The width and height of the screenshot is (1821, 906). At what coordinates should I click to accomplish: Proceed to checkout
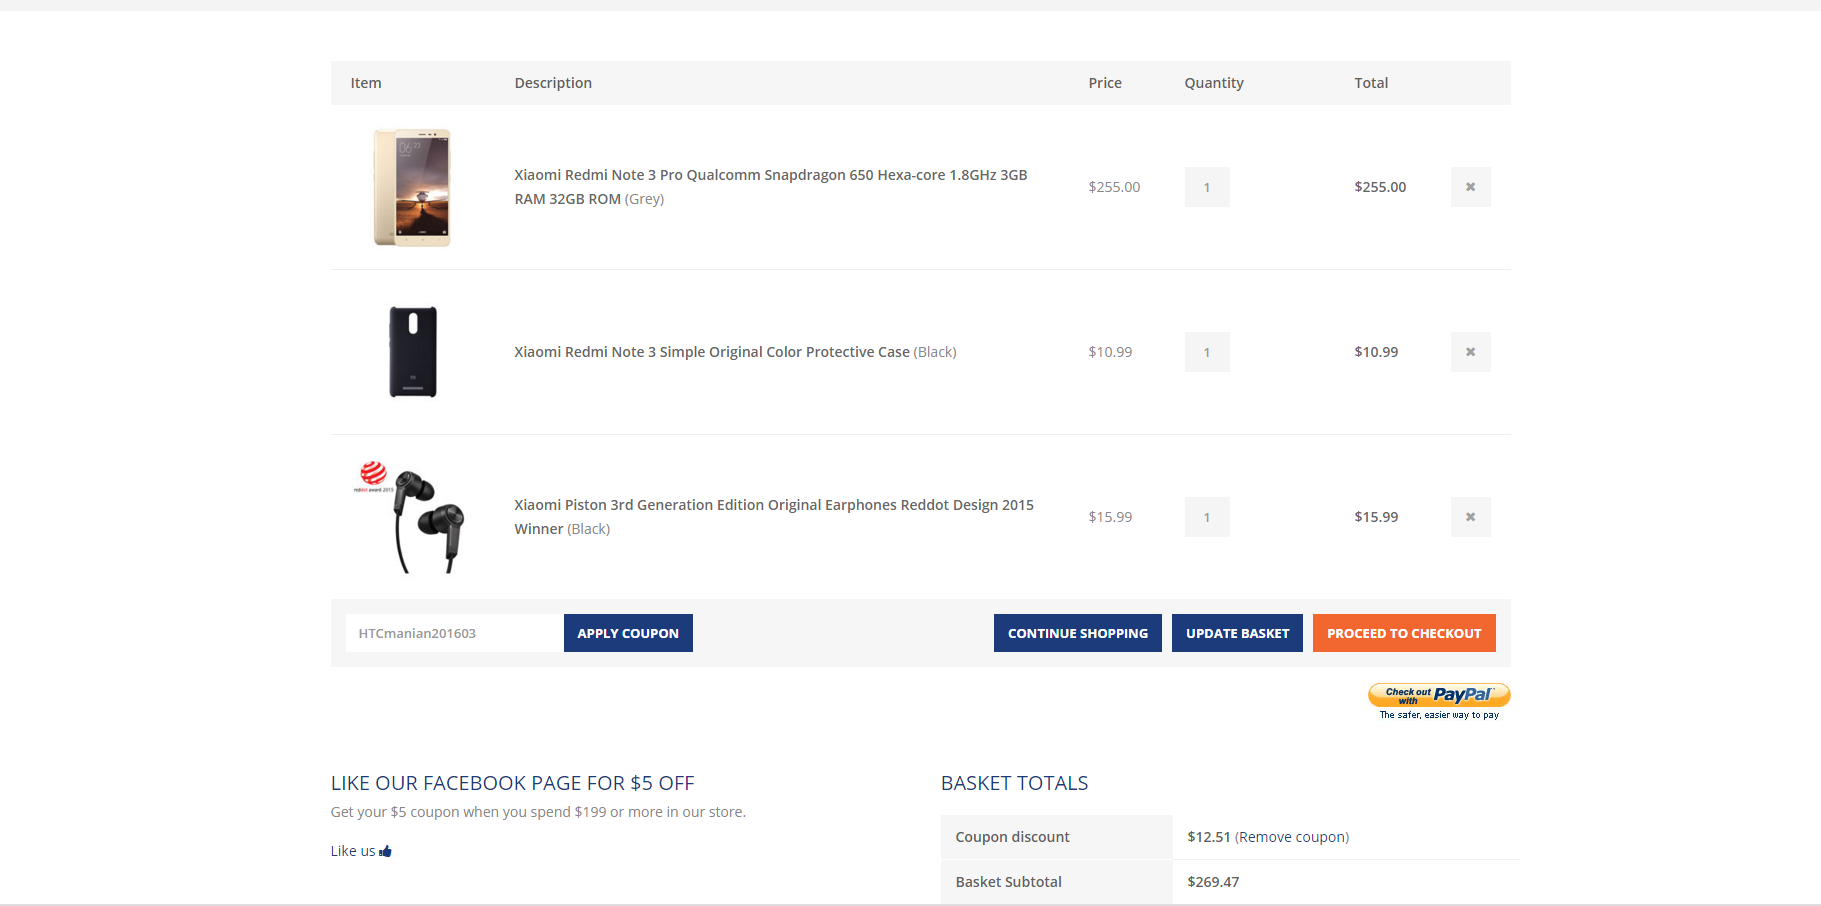(x=1404, y=633)
